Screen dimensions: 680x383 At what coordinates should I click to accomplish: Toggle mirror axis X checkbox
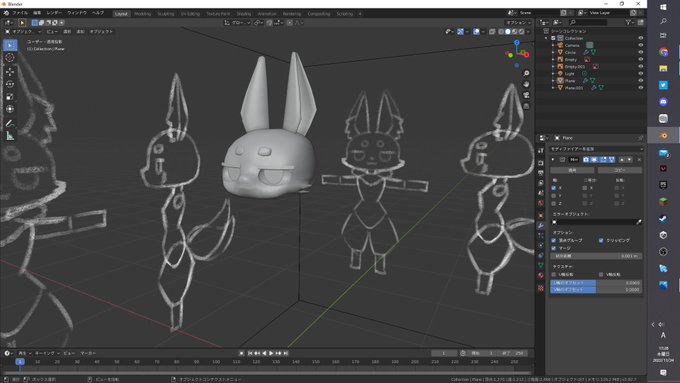pos(554,188)
